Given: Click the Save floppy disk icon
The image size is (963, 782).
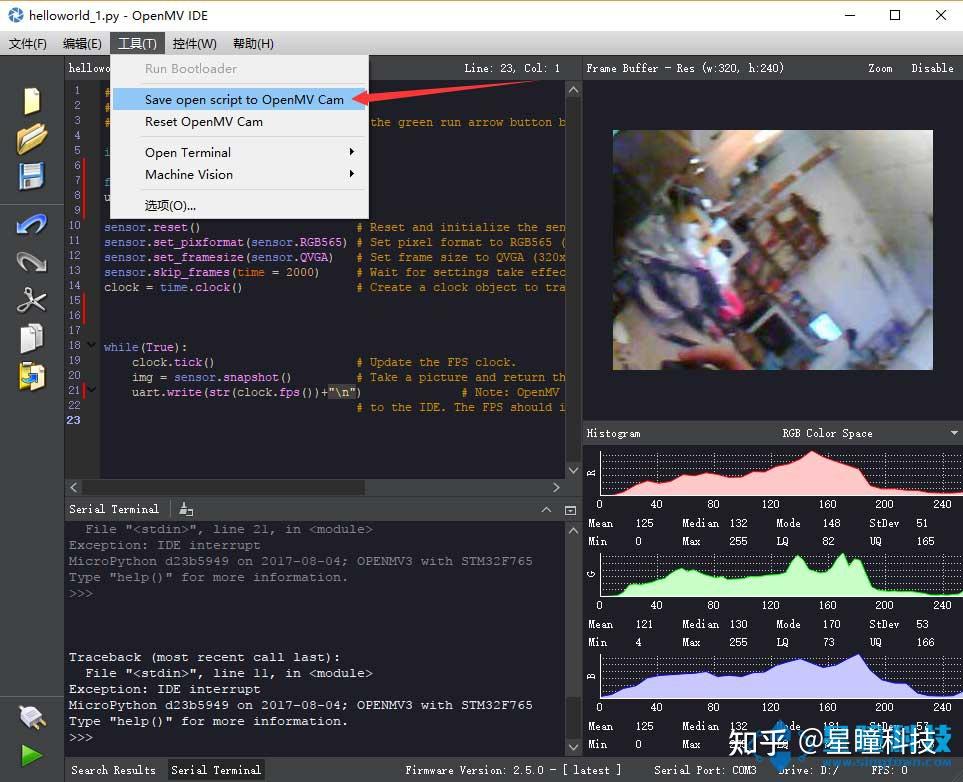Looking at the screenshot, I should 32,177.
